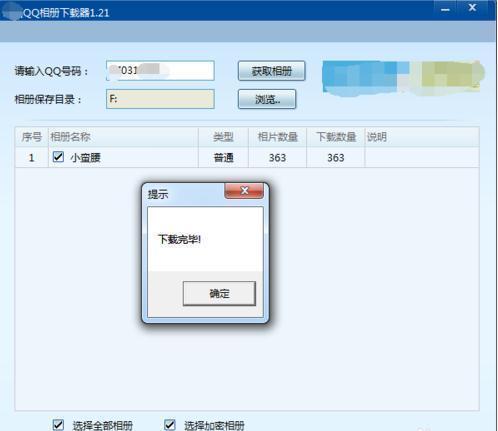Click the blurred banner image at top right

[x=403, y=78]
